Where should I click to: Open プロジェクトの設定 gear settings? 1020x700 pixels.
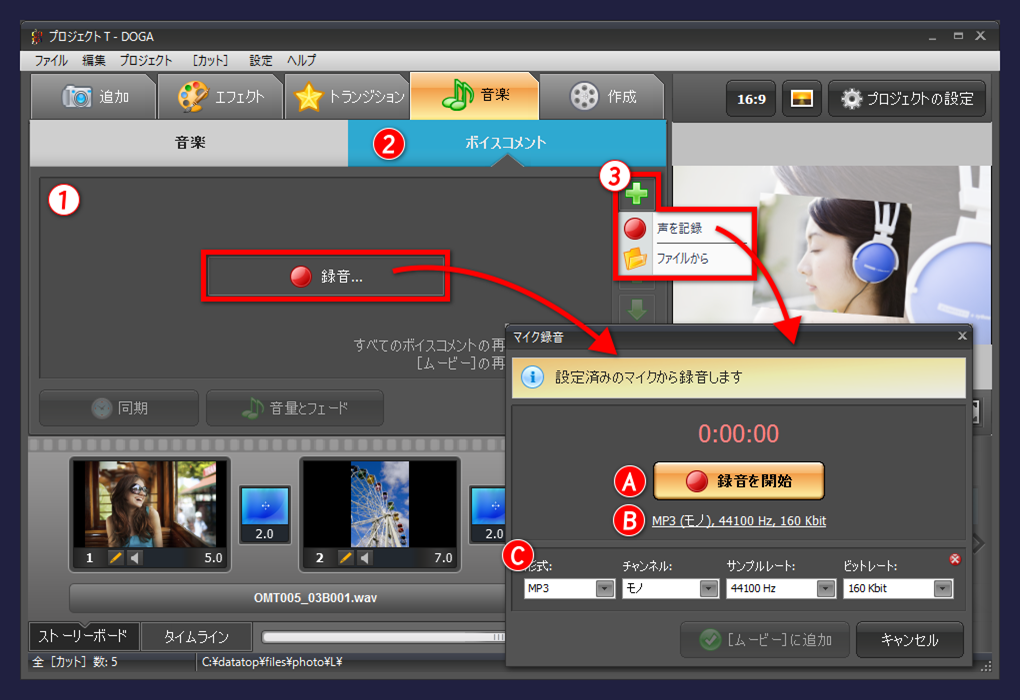click(x=906, y=99)
